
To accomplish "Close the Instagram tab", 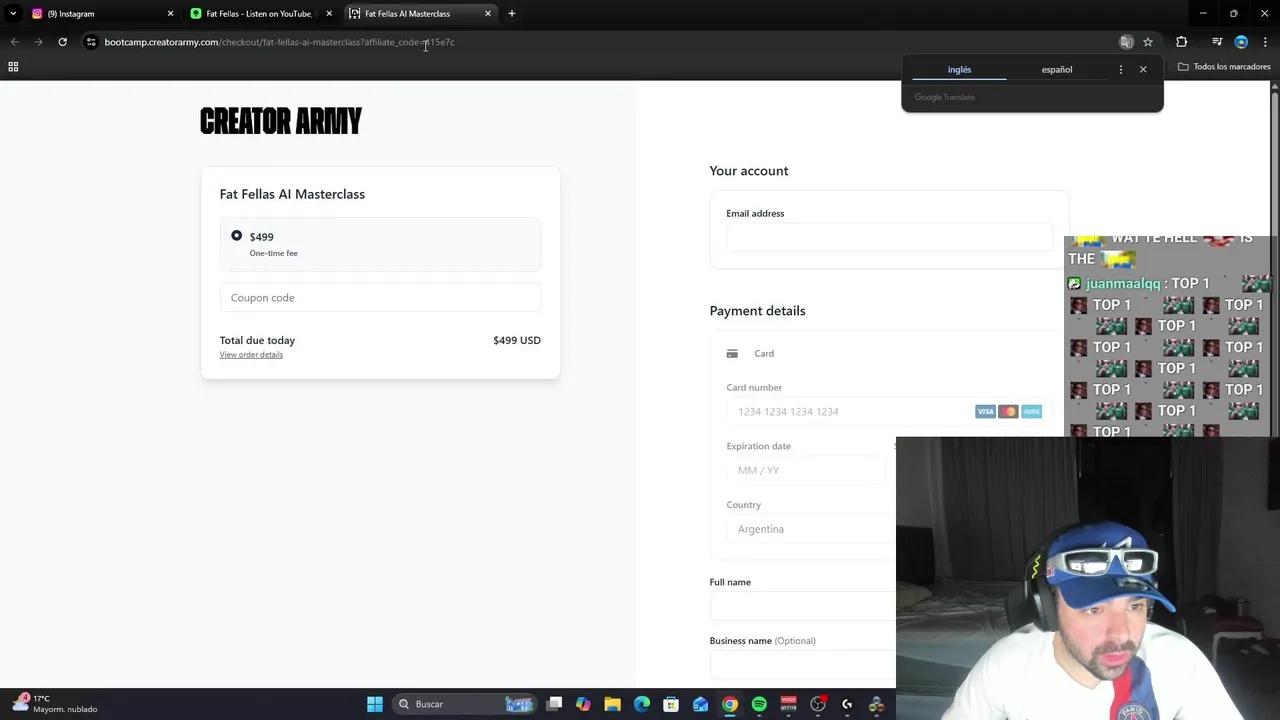I will tap(170, 13).
